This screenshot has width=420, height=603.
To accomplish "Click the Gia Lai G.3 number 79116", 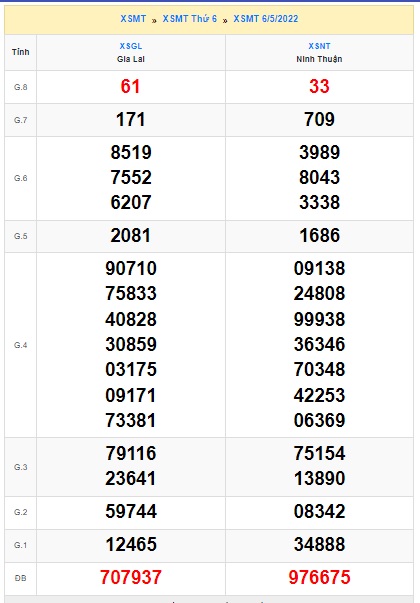I will (131, 453).
